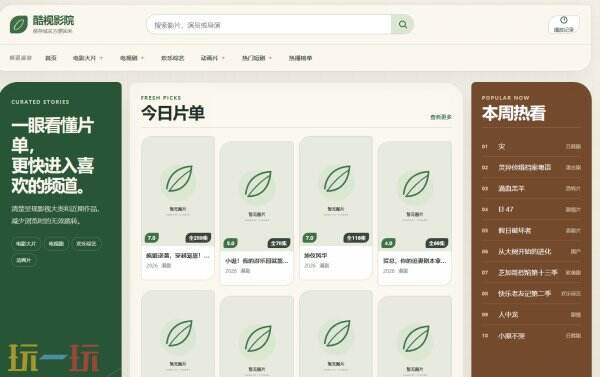The height and width of the screenshot is (377, 600).
Task: Select the 欢乐综艺 tag pill in green panel
Action: pos(86,244)
